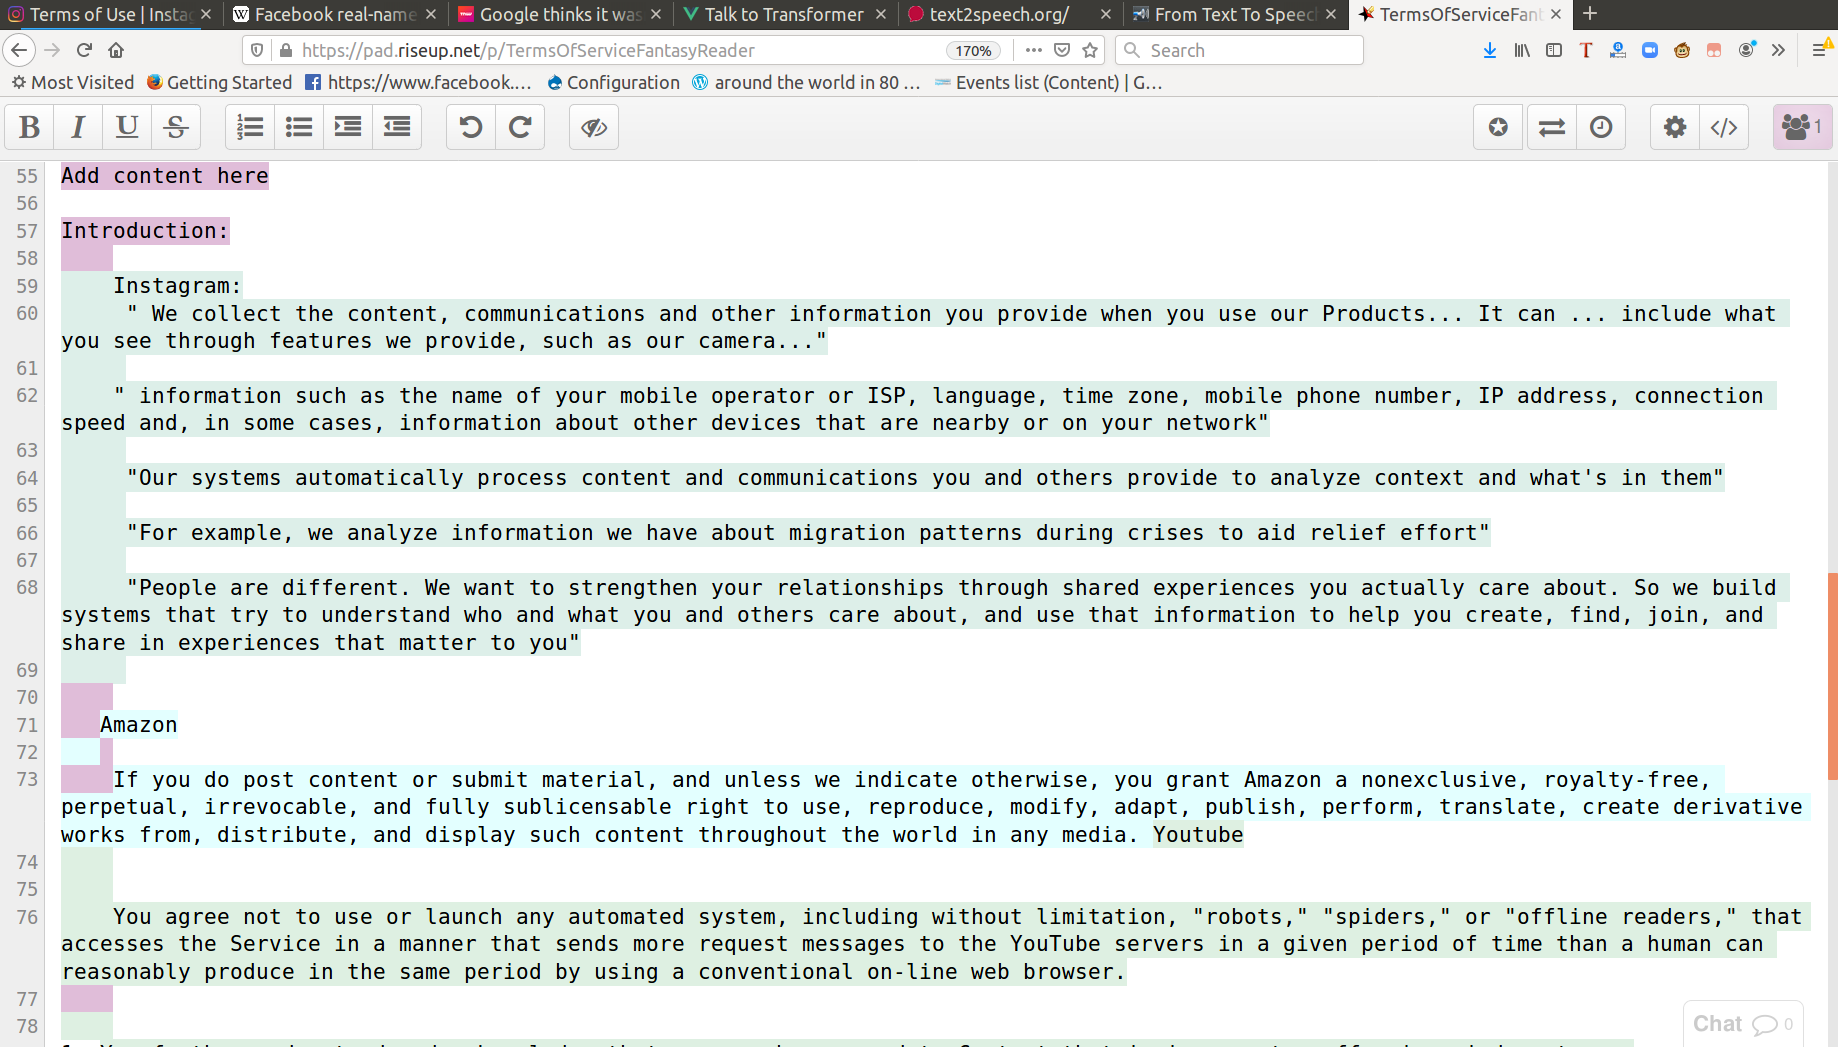
Task: Open a new browser tab
Action: 1590,14
